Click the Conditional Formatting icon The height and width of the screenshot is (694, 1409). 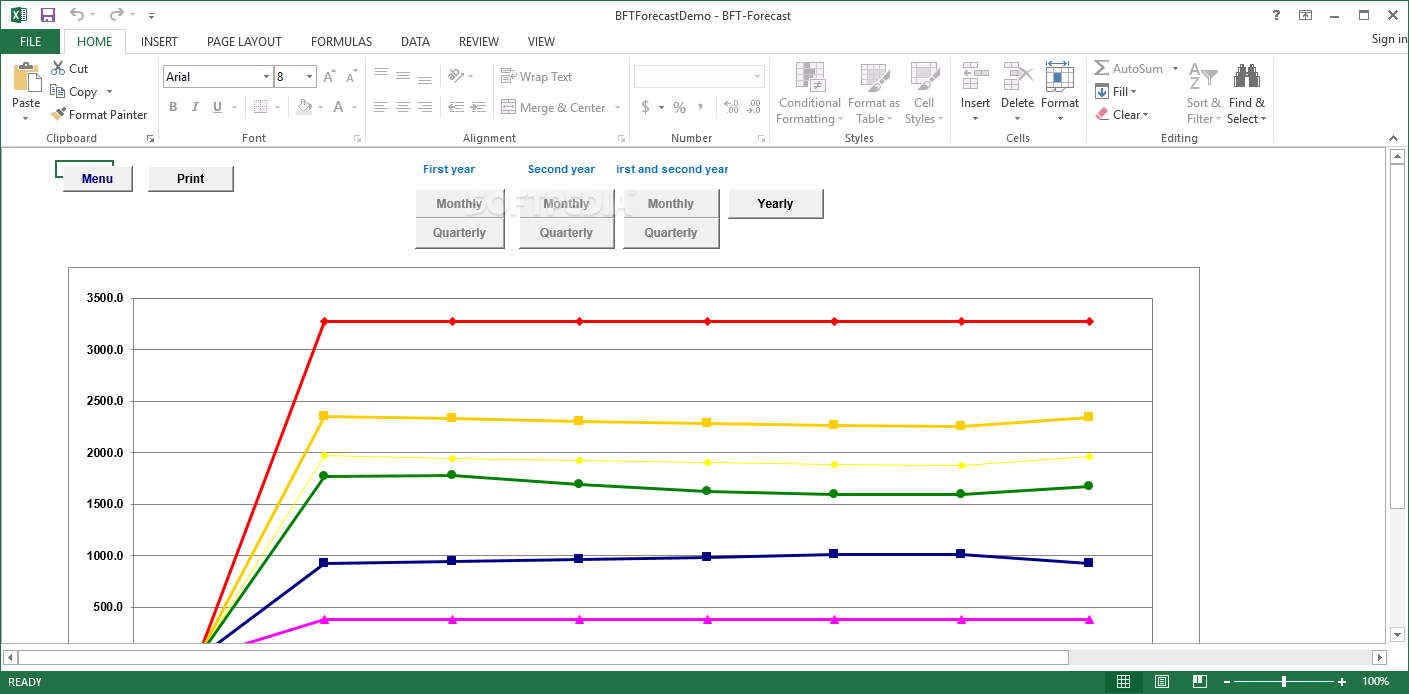pos(810,78)
